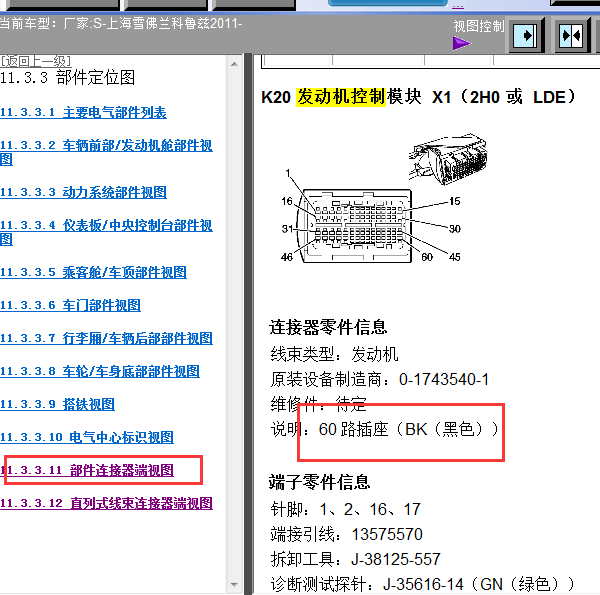Click the right-arrow view control button
Viewport: 600px width, 595px height.
(525, 36)
